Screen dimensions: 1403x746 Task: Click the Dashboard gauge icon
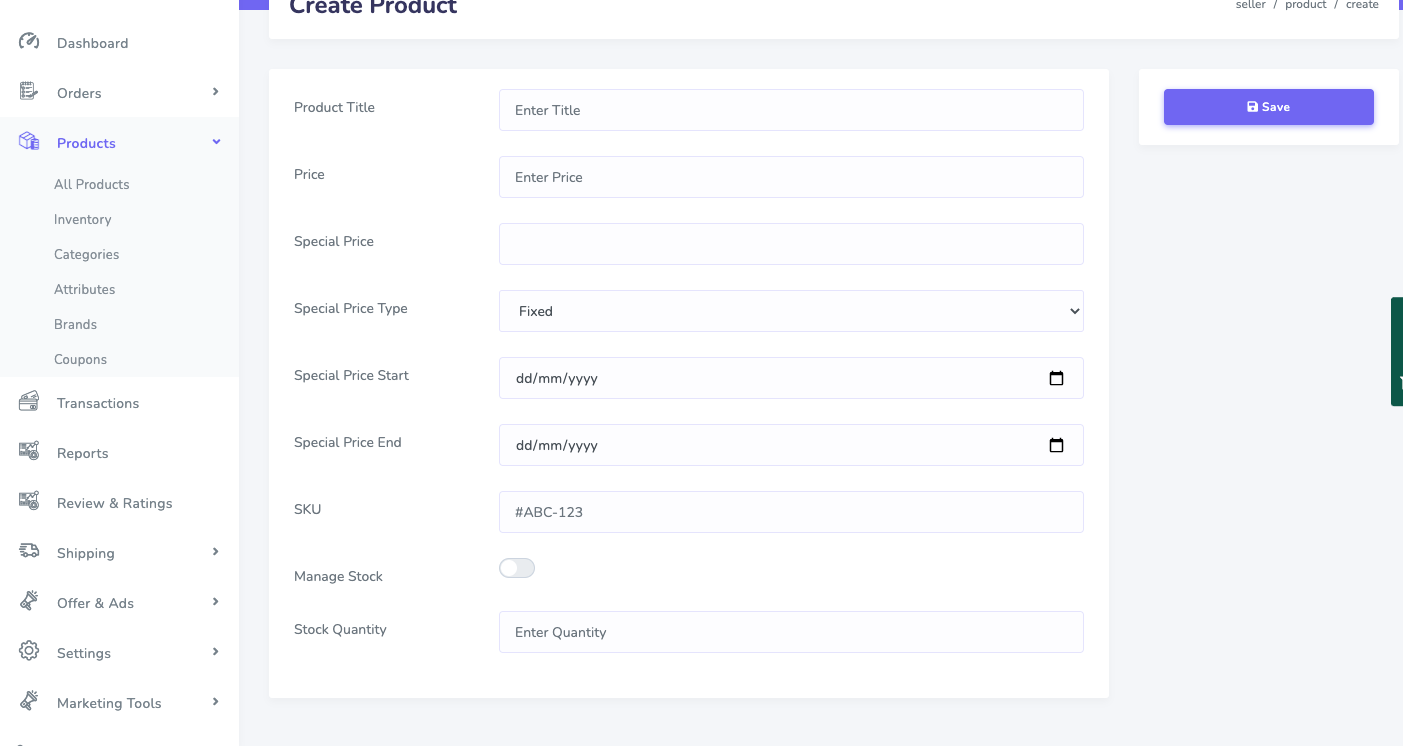pos(29,42)
